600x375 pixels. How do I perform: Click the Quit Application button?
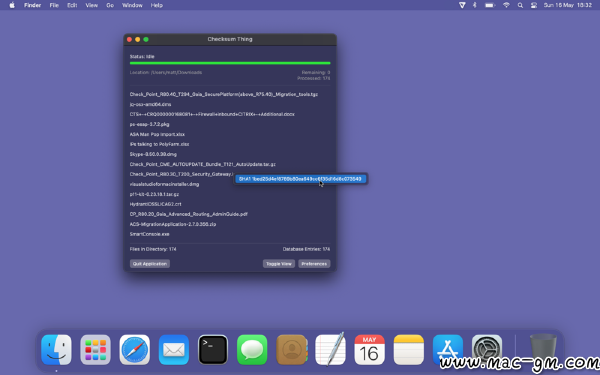click(150, 264)
